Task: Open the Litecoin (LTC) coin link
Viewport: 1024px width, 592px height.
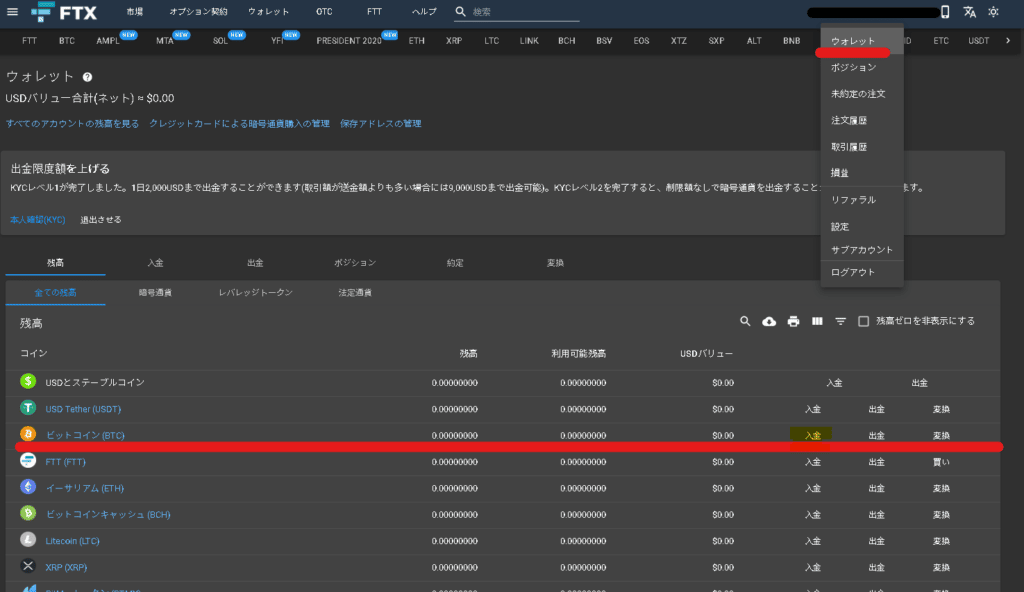Action: tap(72, 541)
